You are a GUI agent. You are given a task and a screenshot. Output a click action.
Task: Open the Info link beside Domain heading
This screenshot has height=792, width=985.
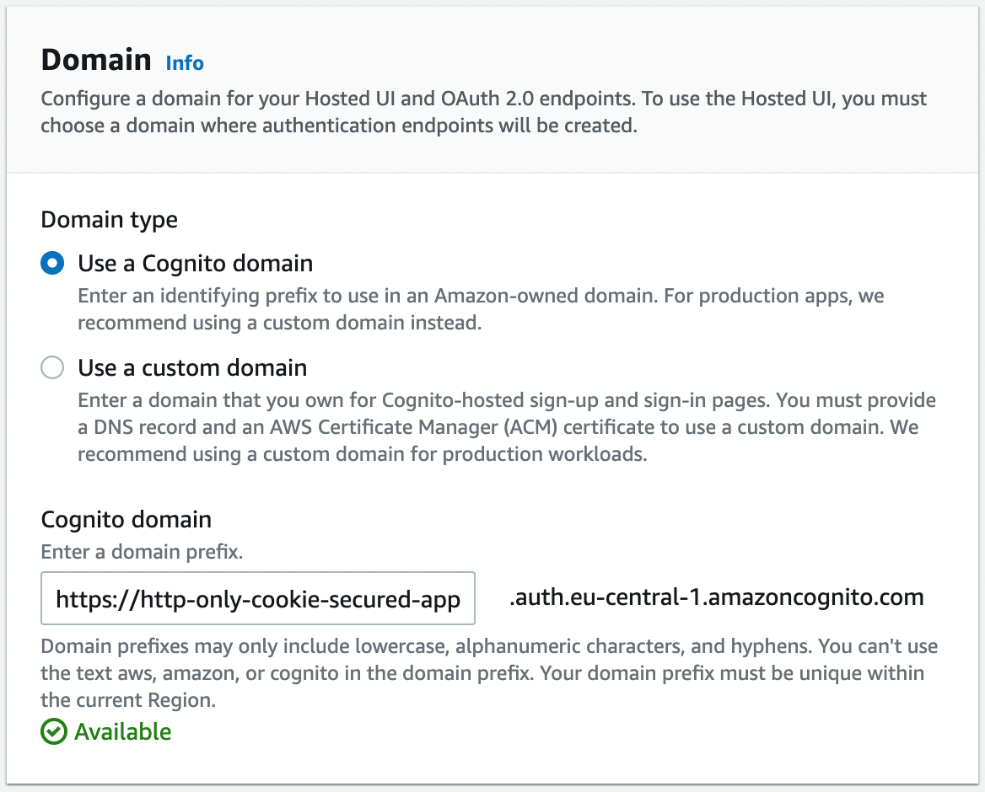click(x=184, y=62)
